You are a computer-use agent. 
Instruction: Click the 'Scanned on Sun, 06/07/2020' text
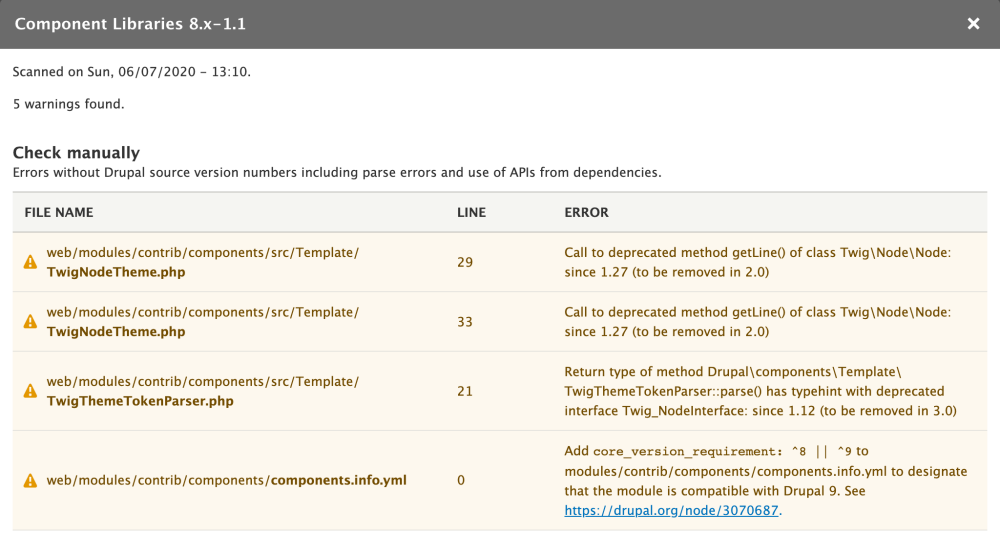point(131,72)
